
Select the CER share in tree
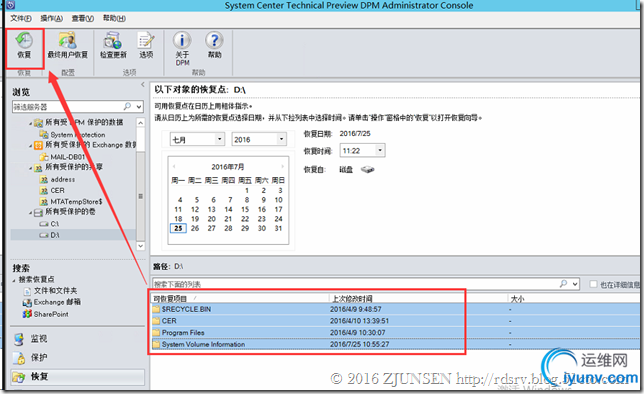coord(57,191)
